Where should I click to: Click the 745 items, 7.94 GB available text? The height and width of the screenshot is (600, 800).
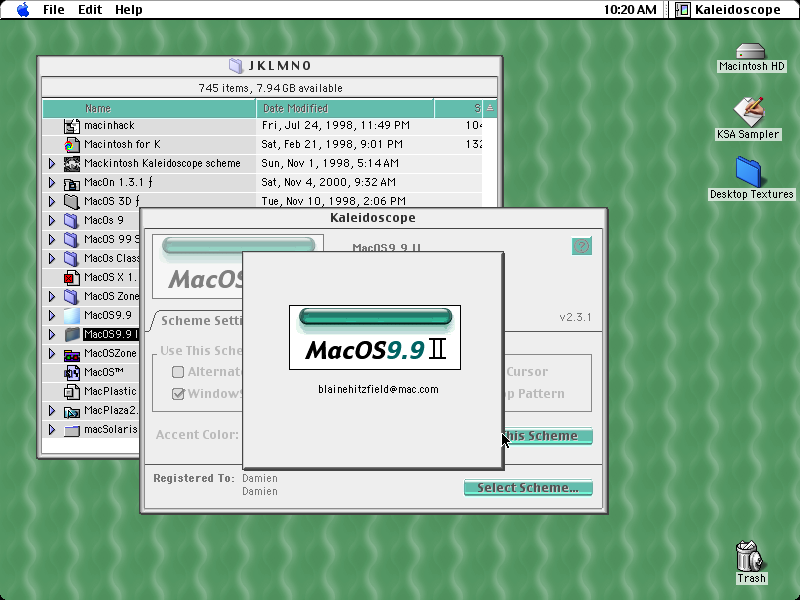pyautogui.click(x=270, y=88)
